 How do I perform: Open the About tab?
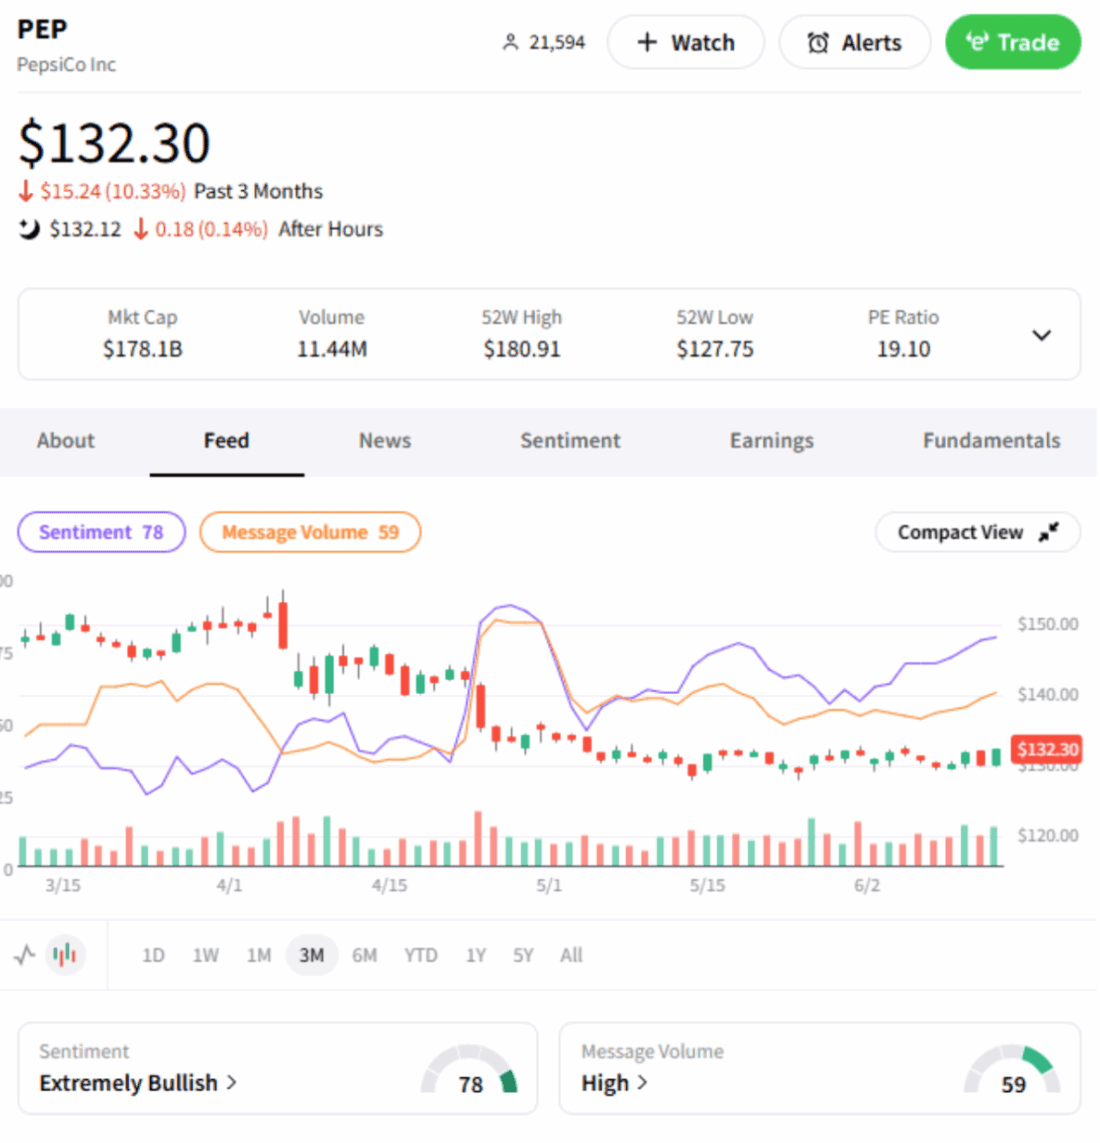tap(66, 440)
